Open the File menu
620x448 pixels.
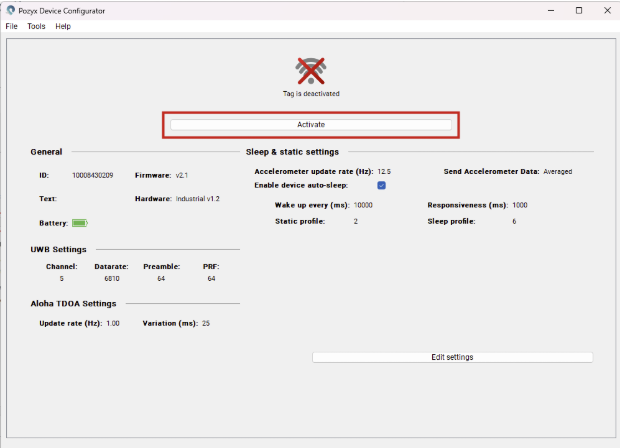click(x=12, y=26)
